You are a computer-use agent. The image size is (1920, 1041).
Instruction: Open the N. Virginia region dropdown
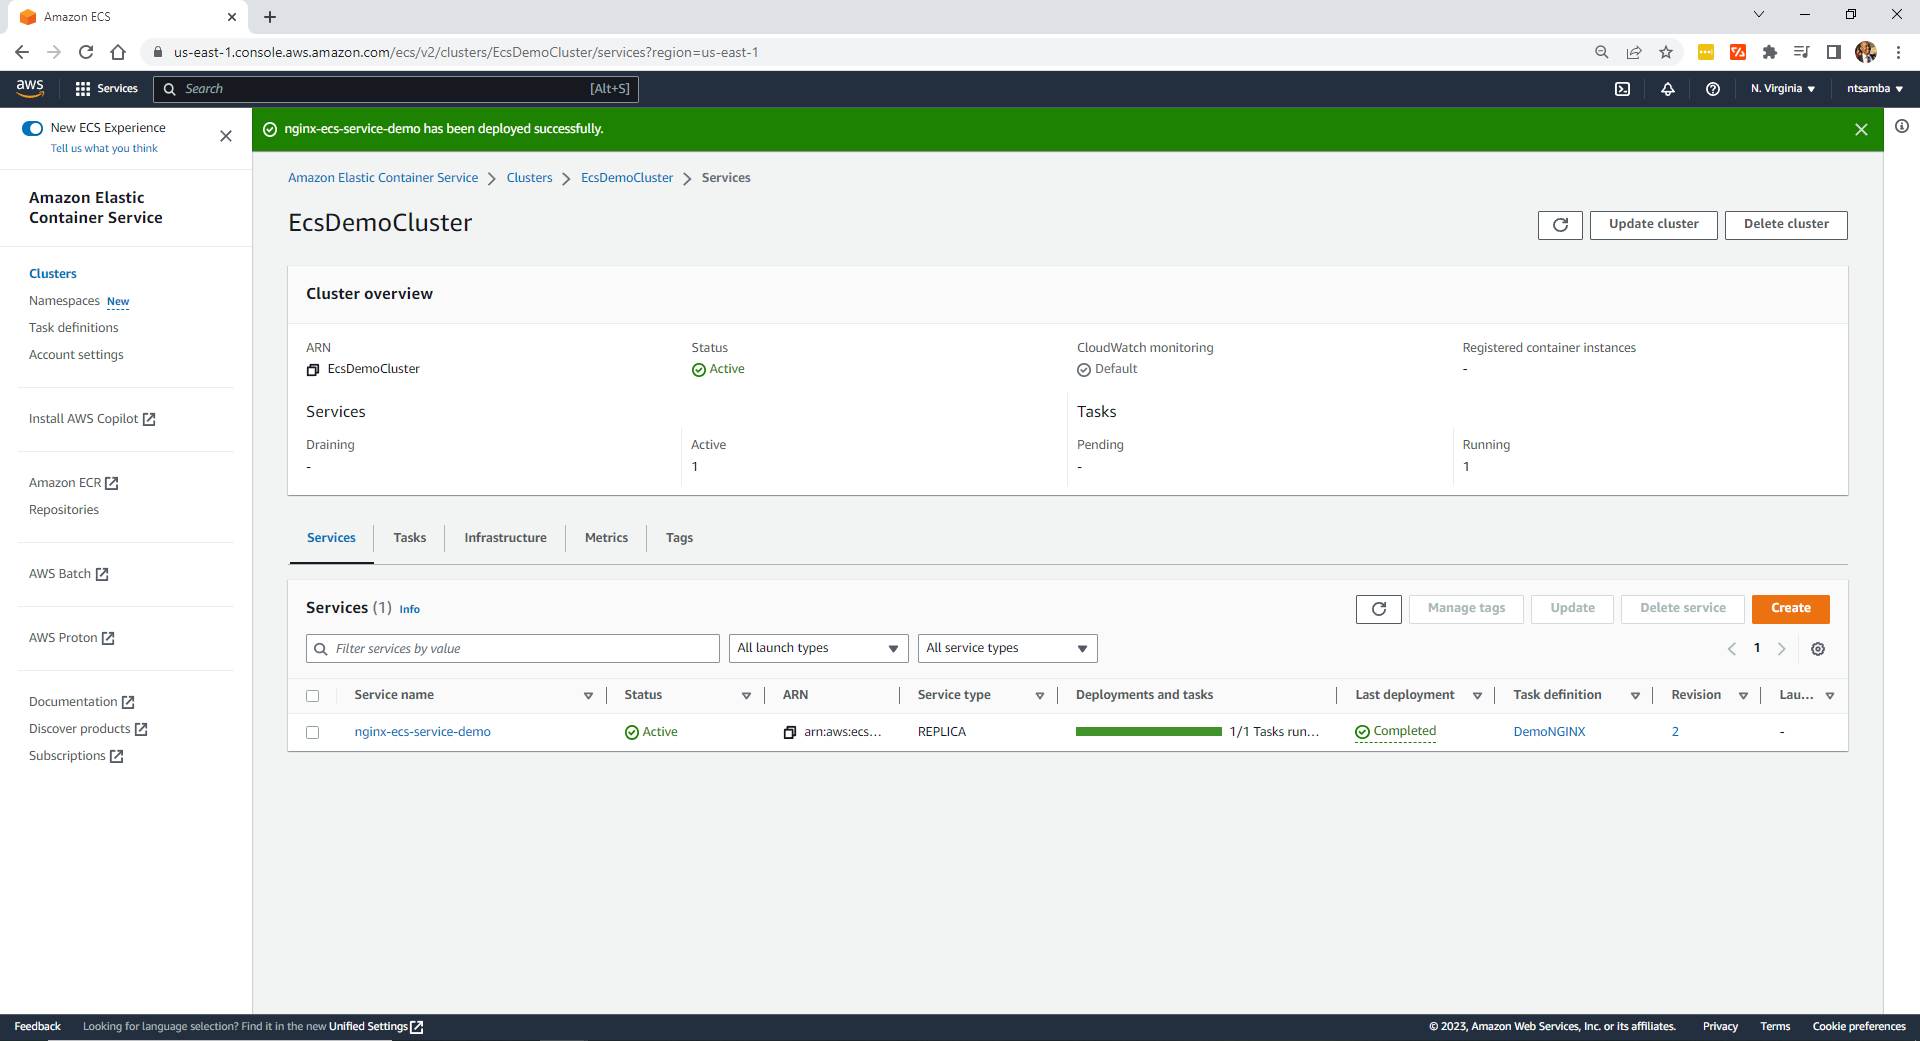coord(1782,89)
